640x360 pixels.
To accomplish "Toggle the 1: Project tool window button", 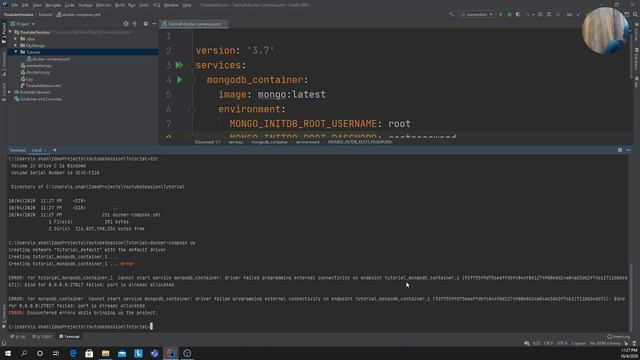I will point(4,33).
